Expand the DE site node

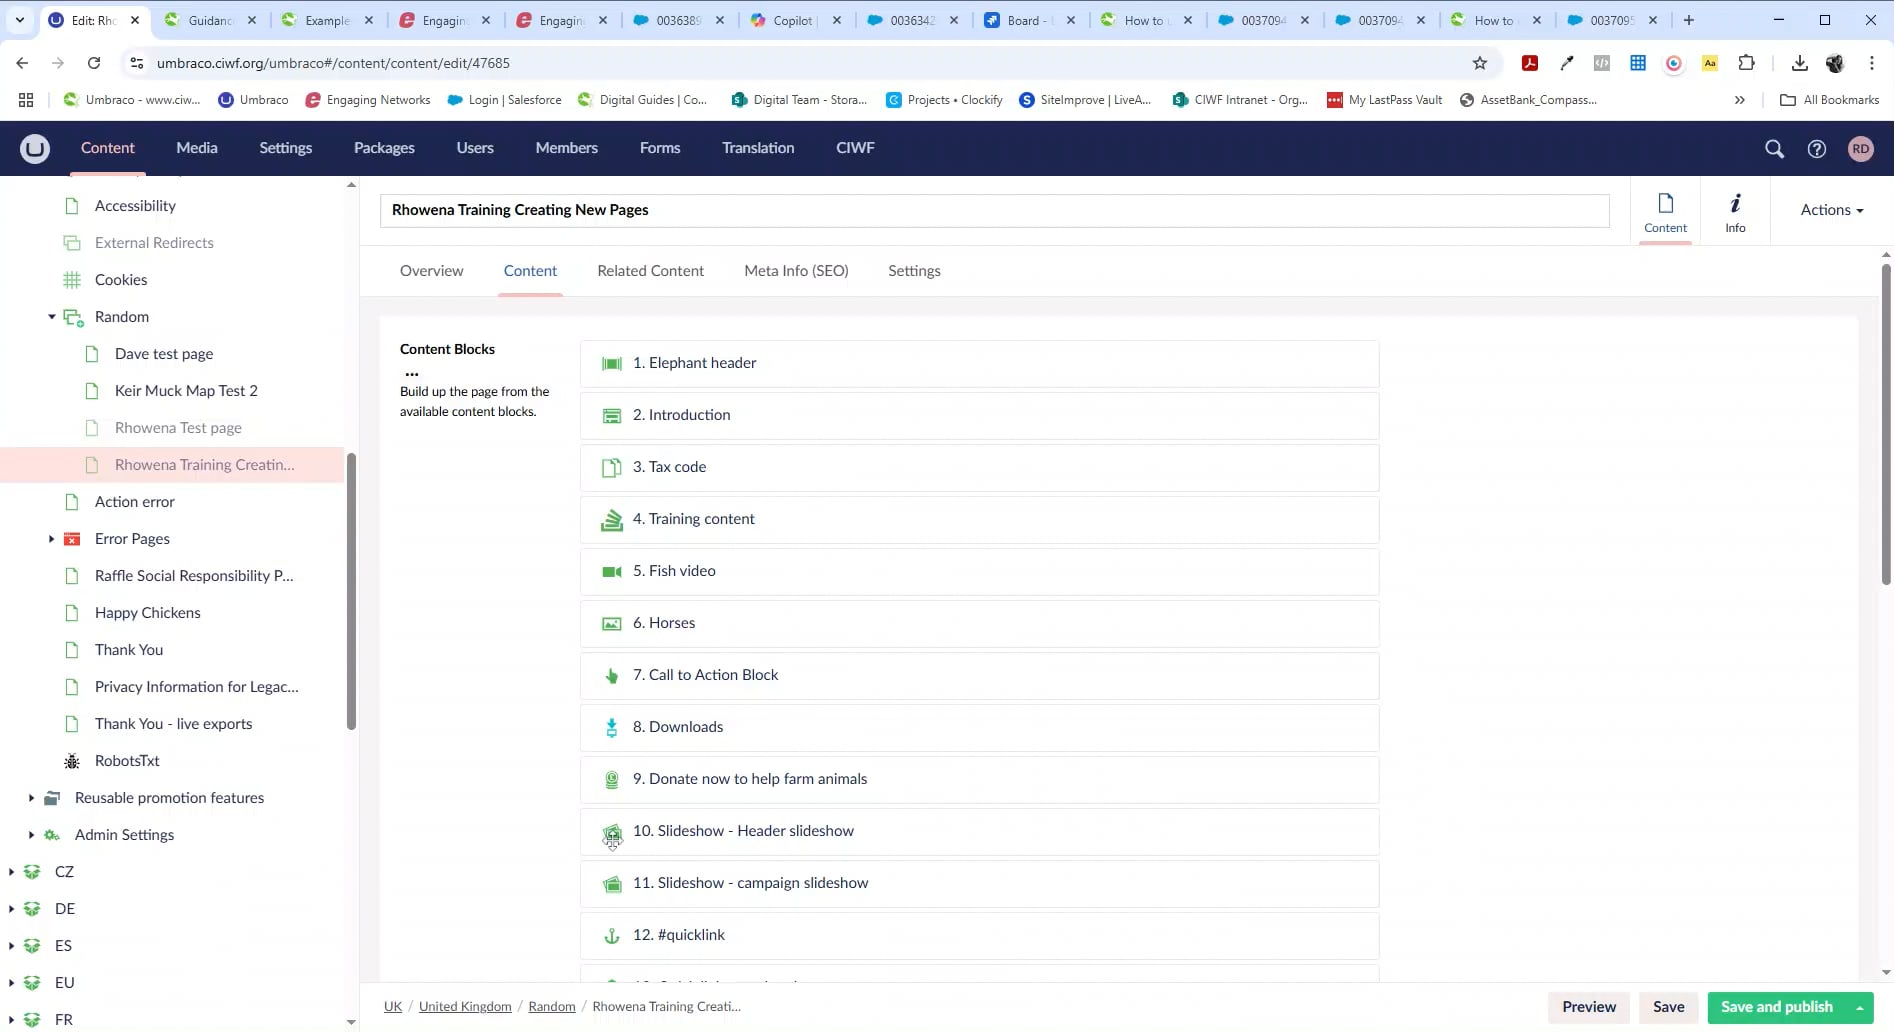pos(11,909)
